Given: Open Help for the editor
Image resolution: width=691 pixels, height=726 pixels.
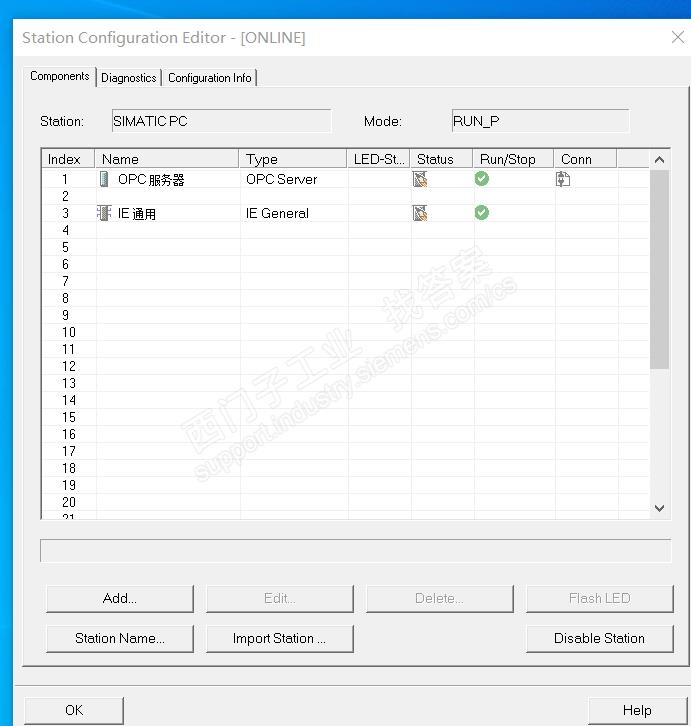Looking at the screenshot, I should (x=637, y=710).
